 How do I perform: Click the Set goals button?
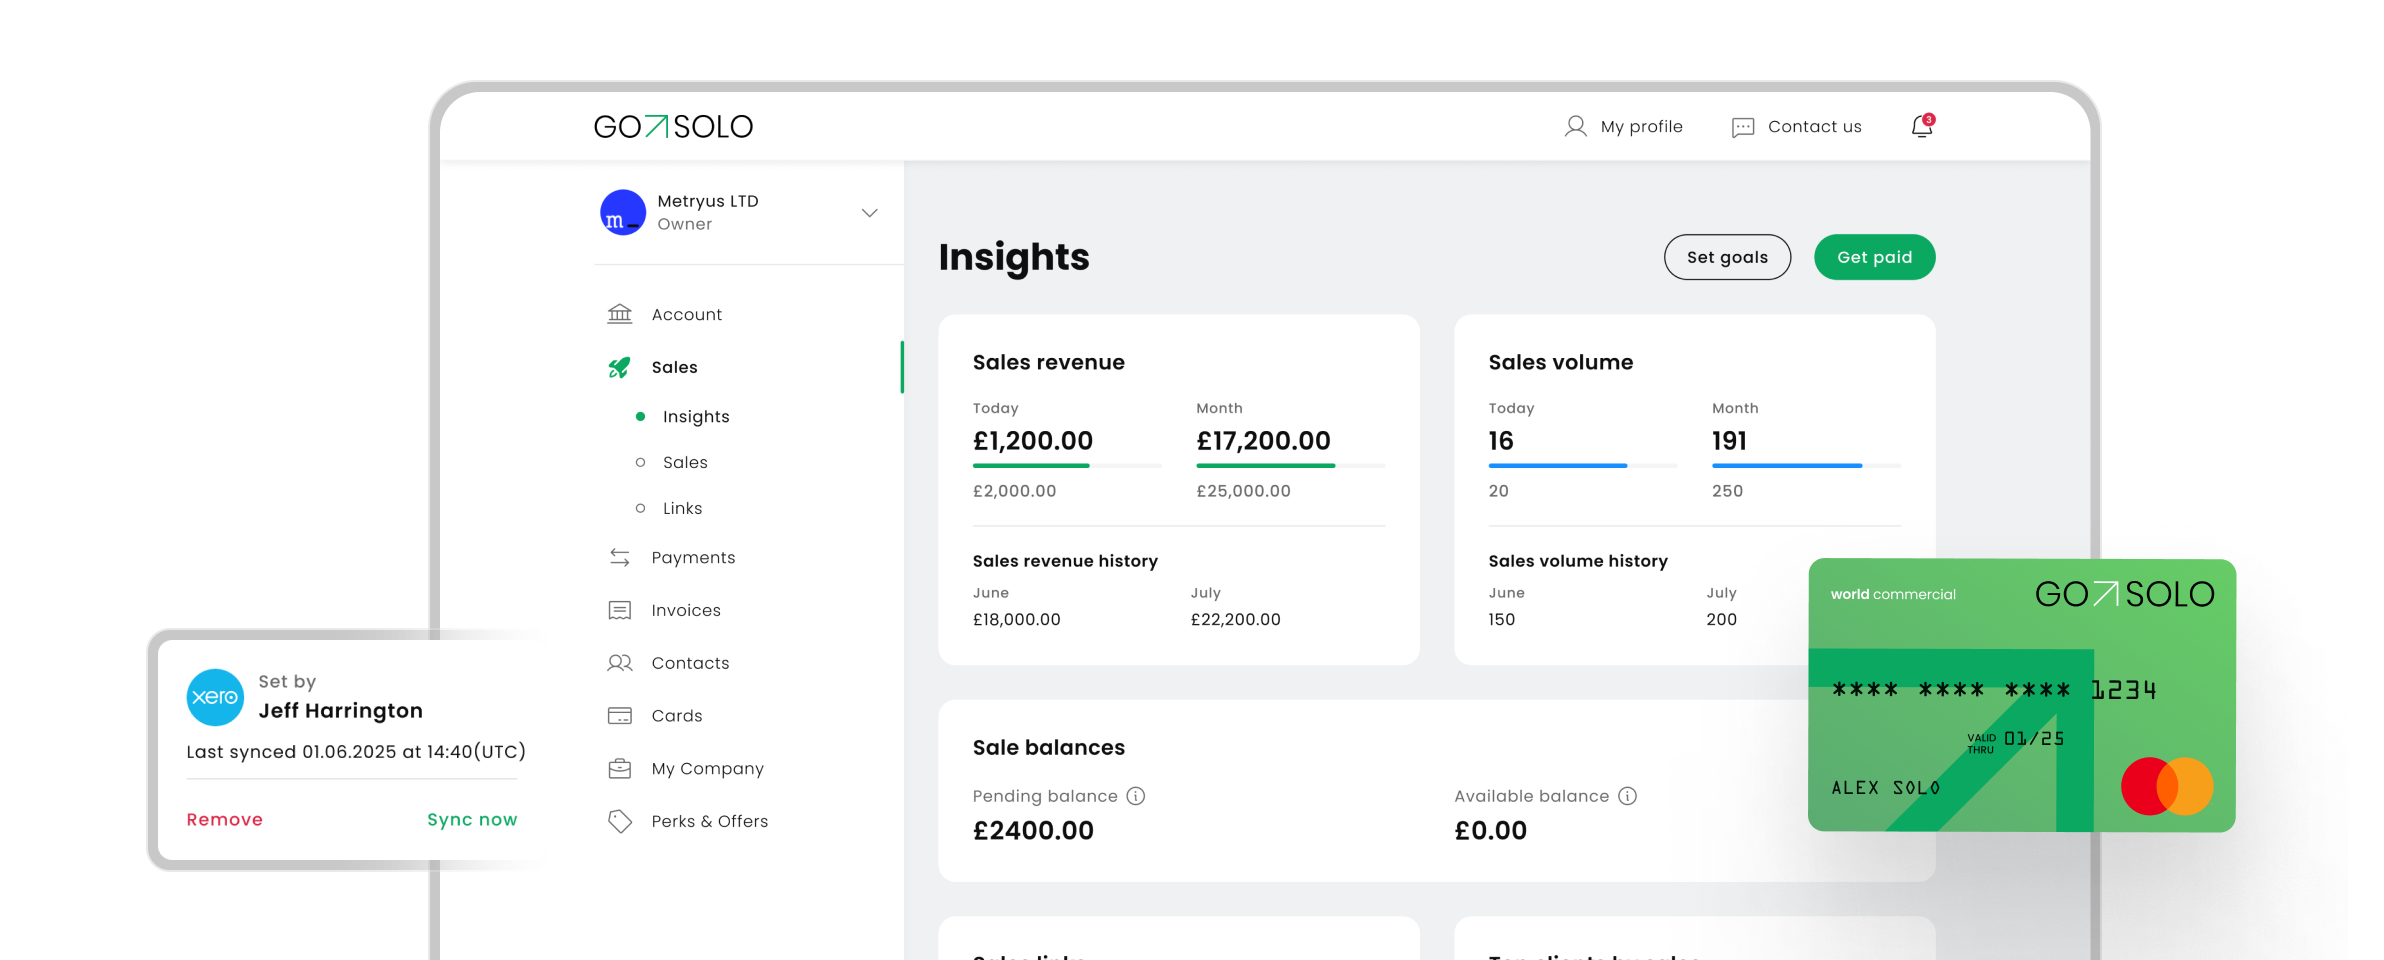pyautogui.click(x=1727, y=257)
